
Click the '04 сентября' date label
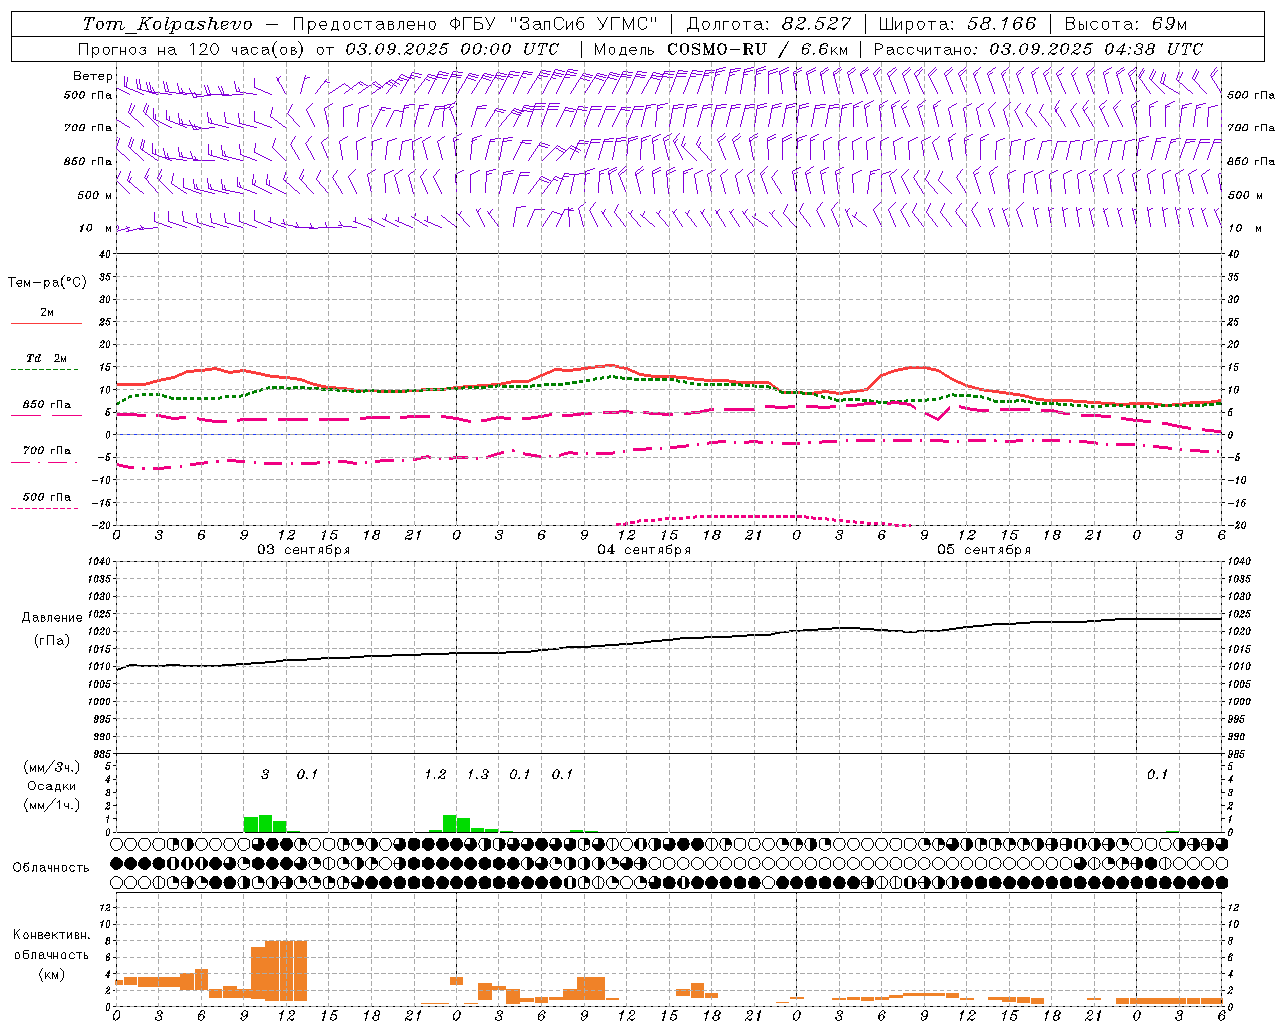[x=644, y=550]
